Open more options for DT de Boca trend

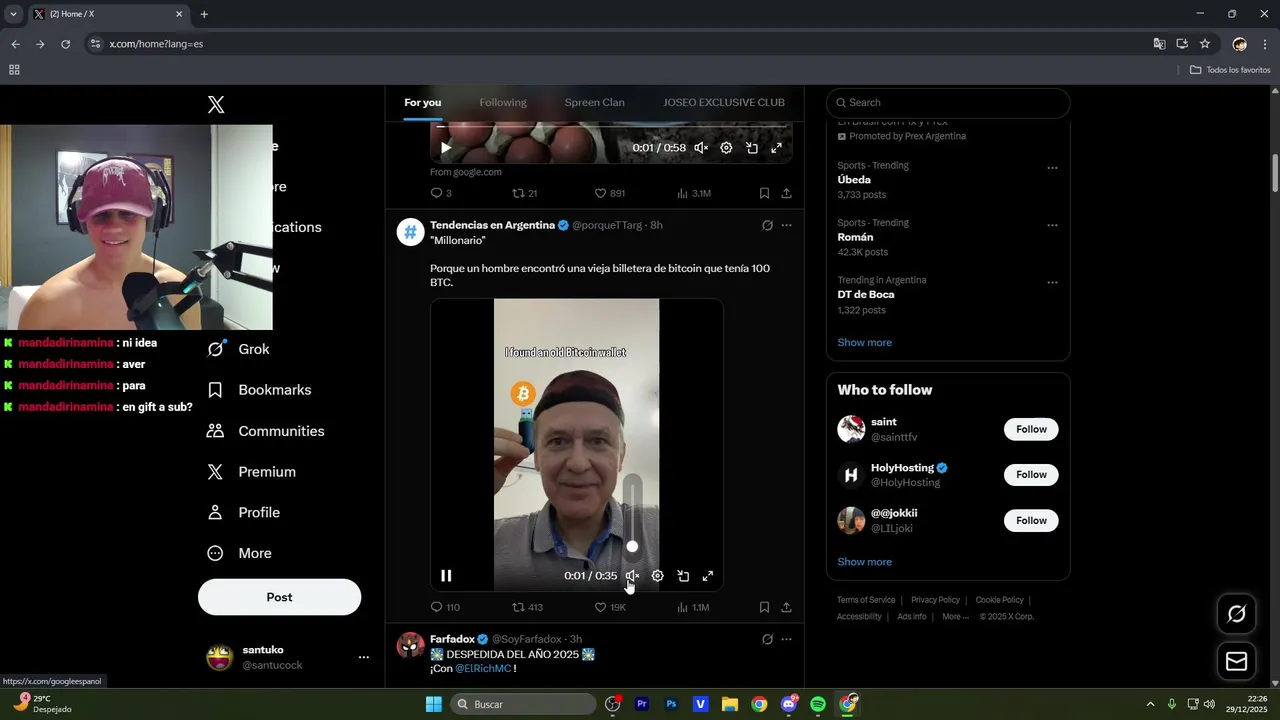(1052, 283)
